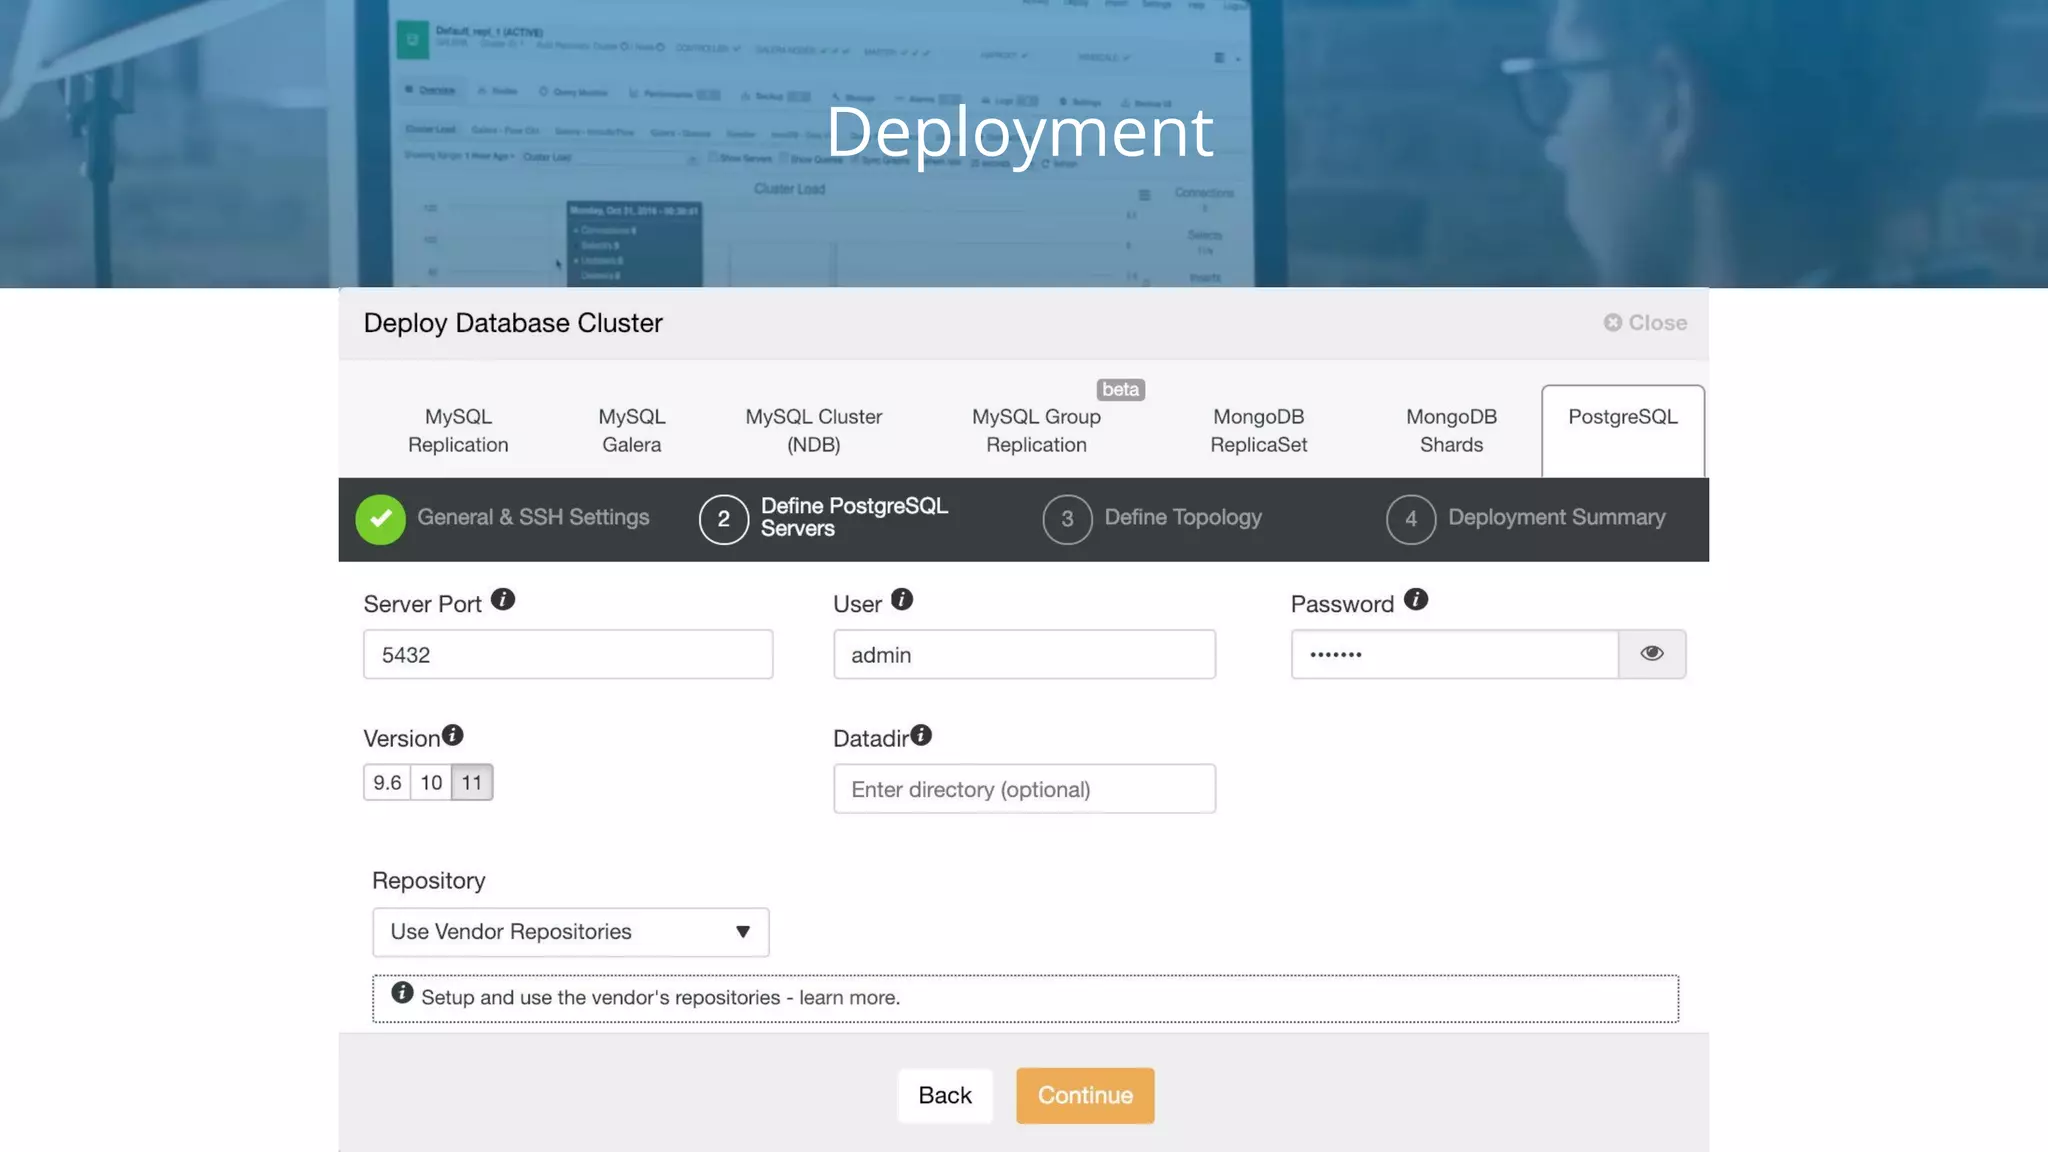The image size is (2048, 1152).
Task: Click the Datadir info icon
Action: click(921, 735)
